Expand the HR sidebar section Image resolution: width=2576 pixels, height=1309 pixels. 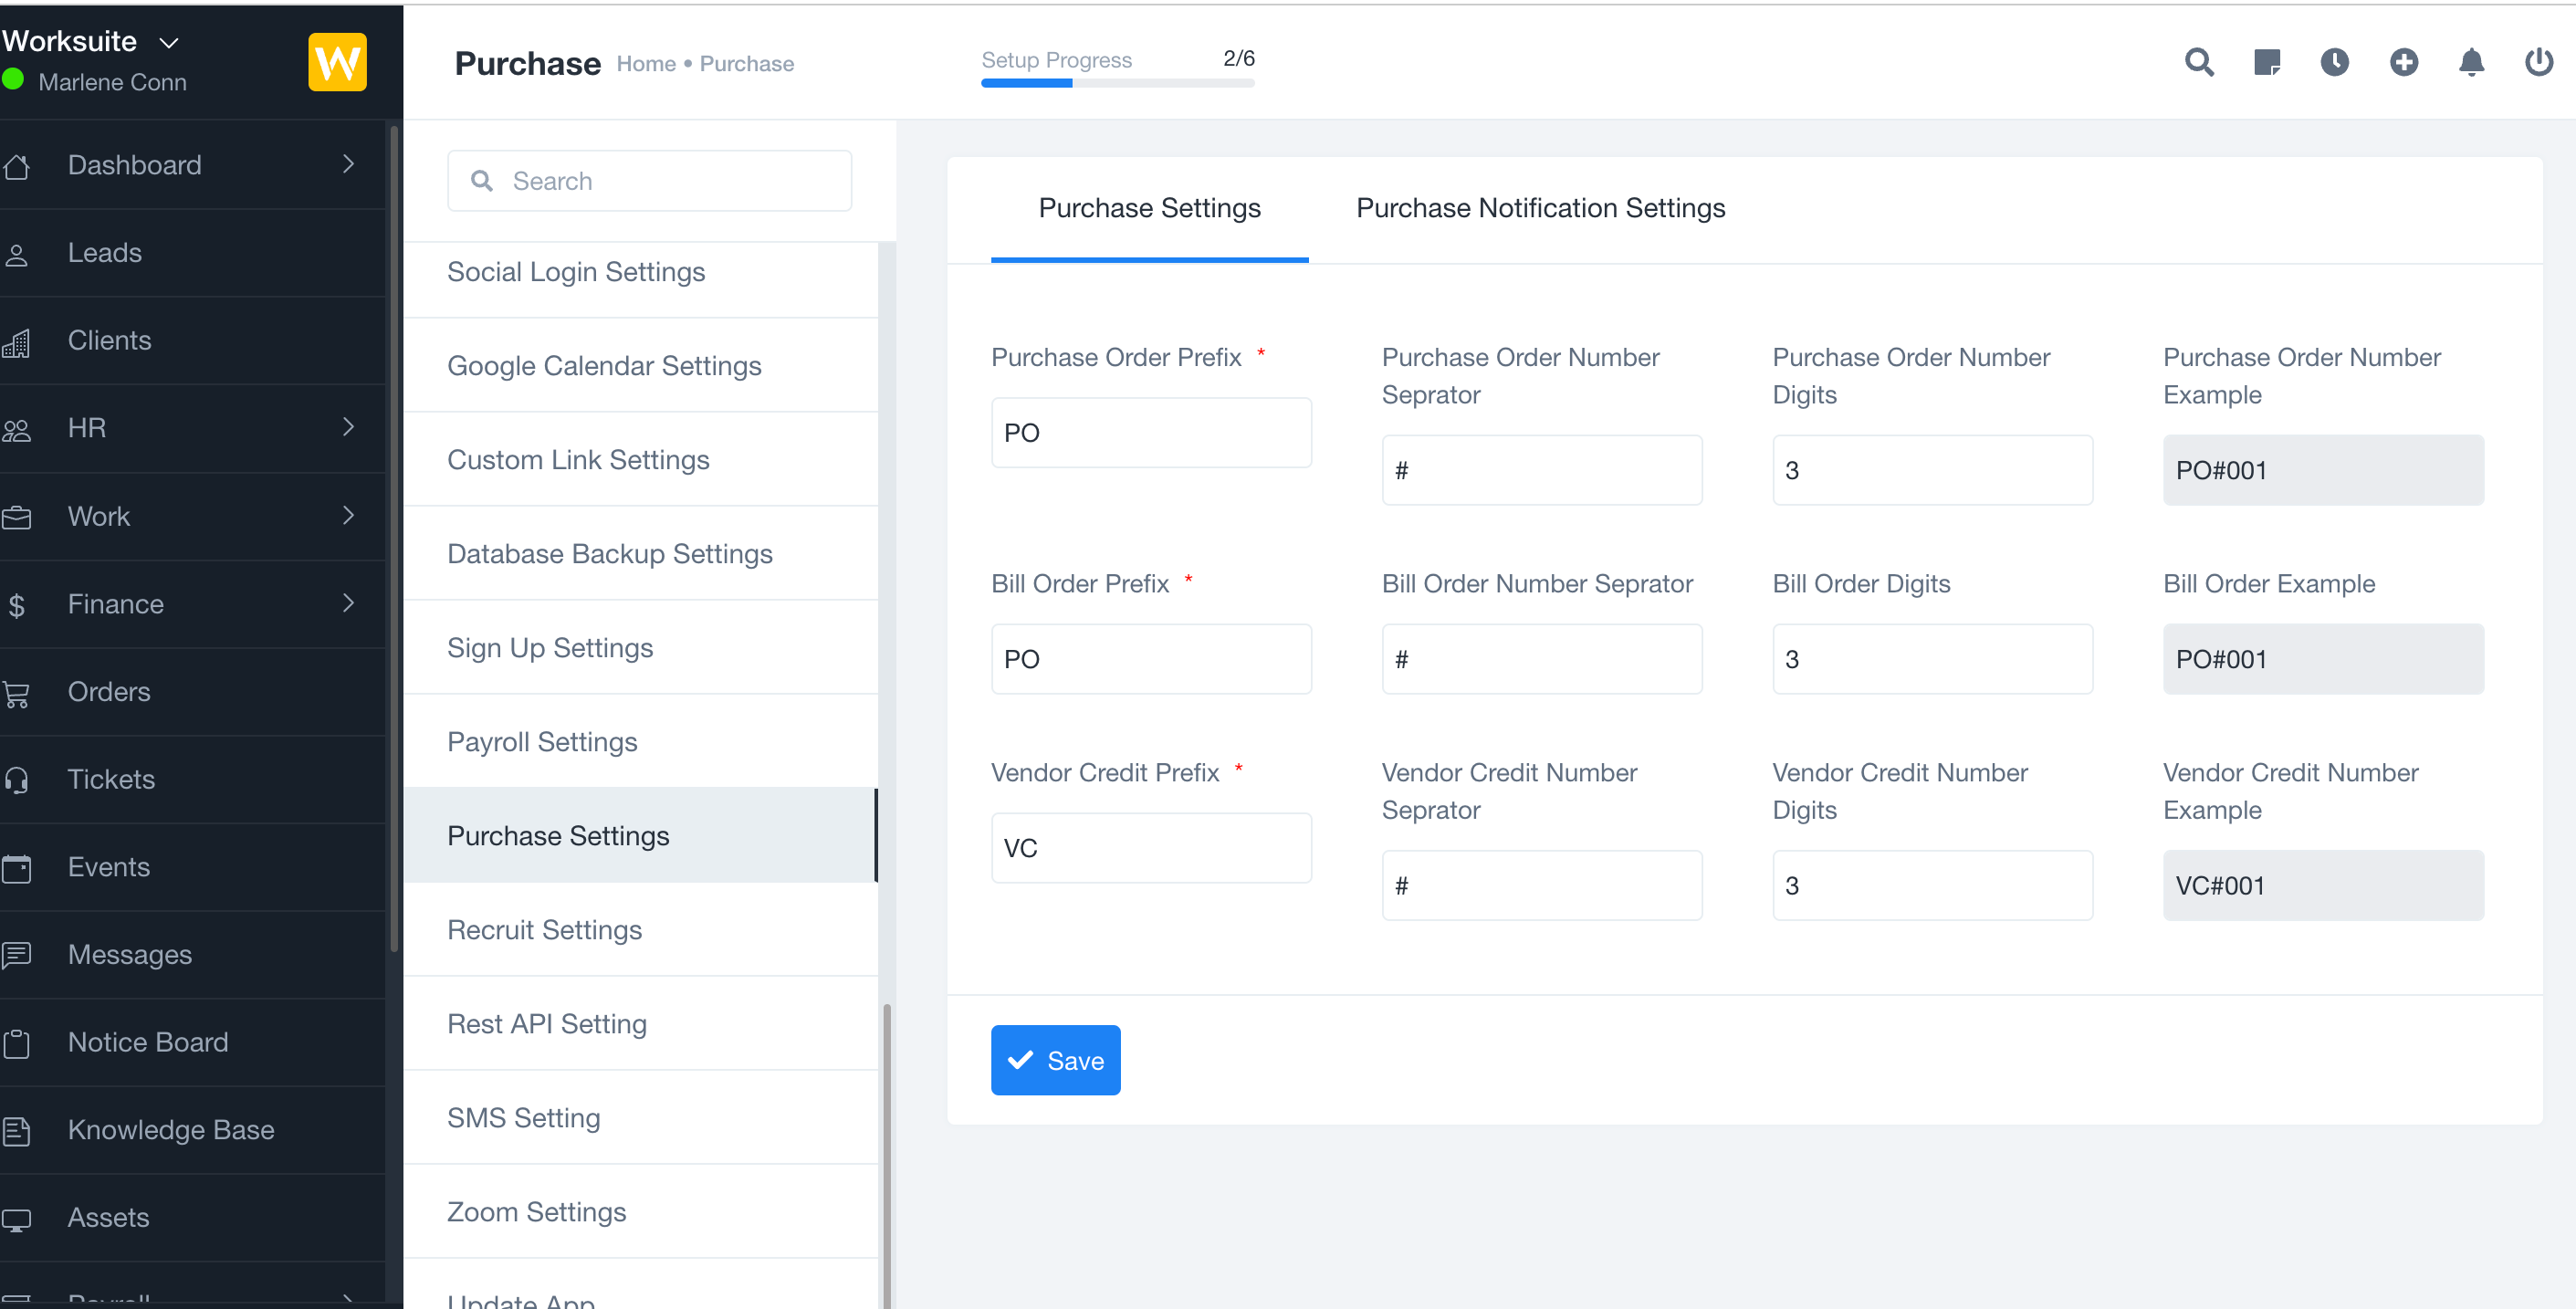tap(348, 428)
